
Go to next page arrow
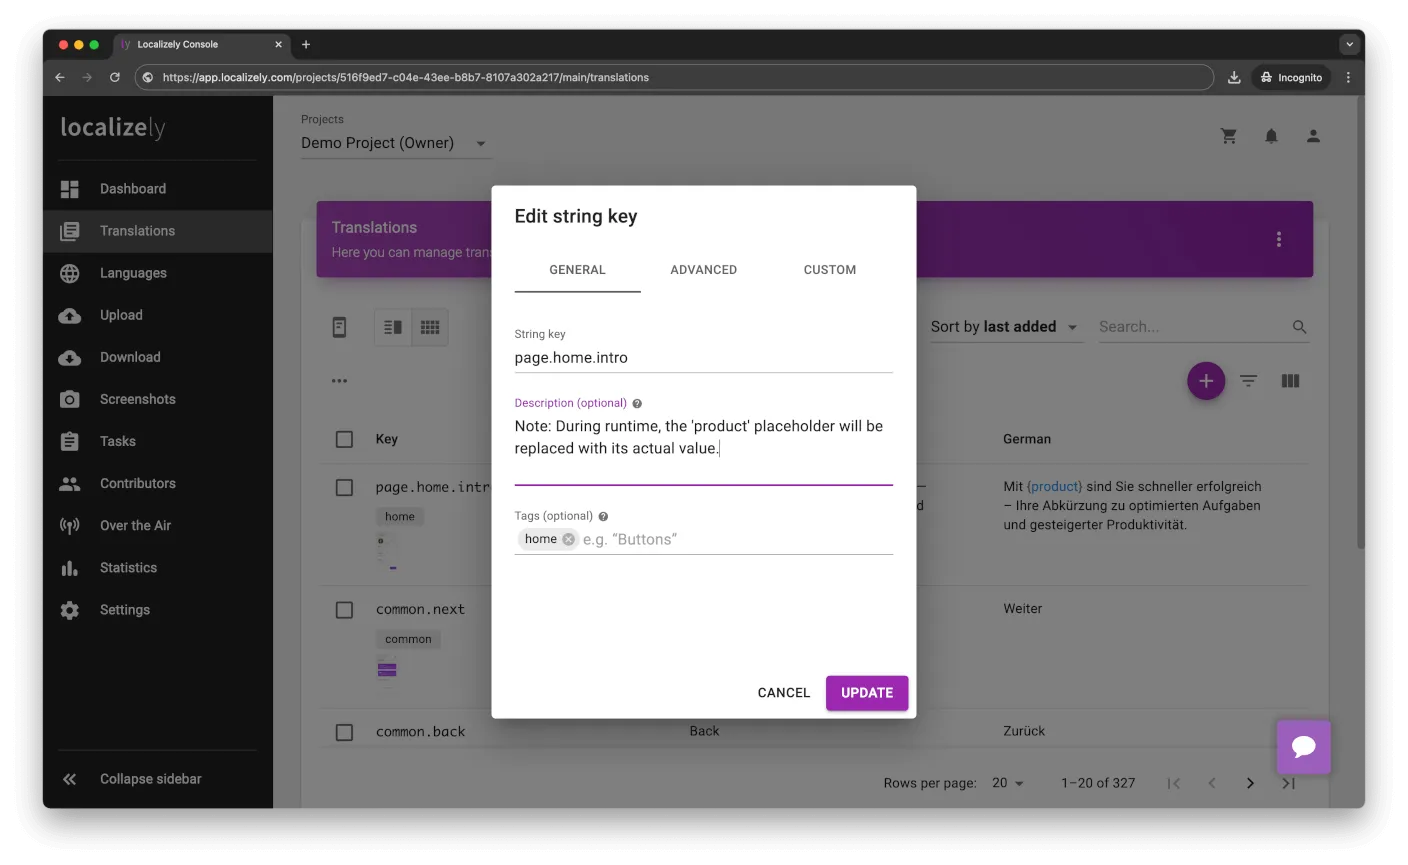(x=1250, y=783)
